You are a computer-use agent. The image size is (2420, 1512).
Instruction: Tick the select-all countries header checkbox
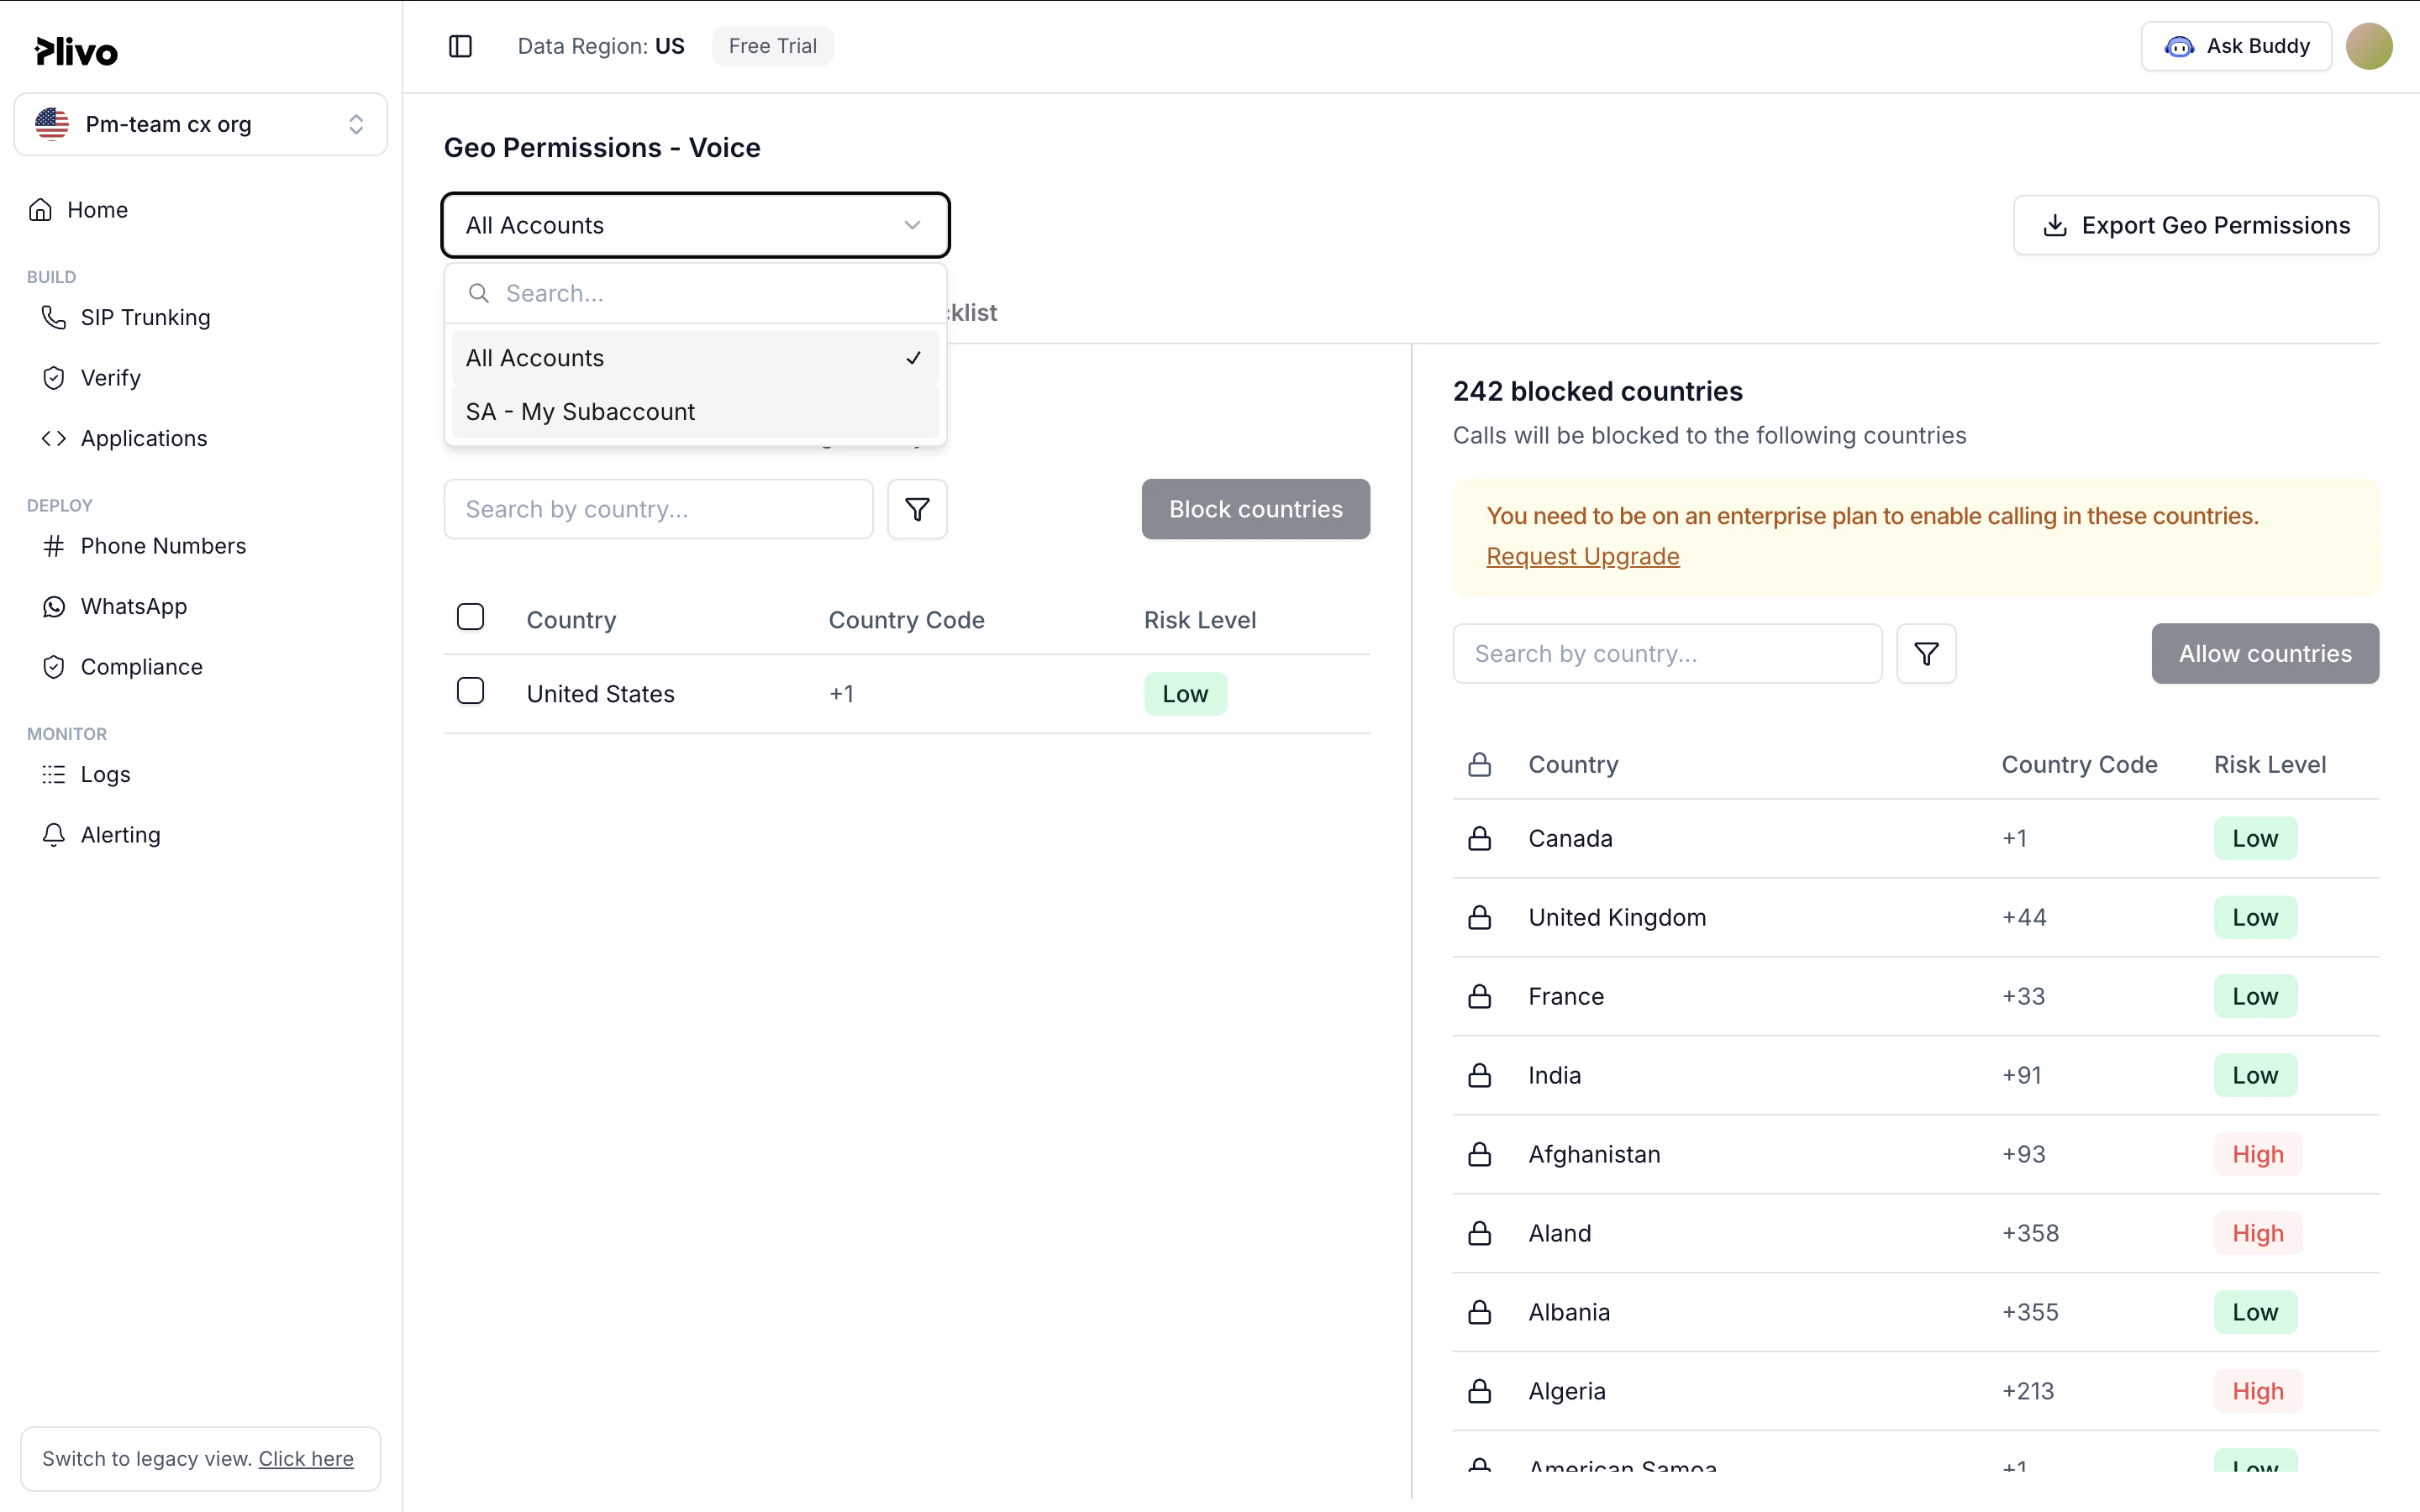pos(470,617)
